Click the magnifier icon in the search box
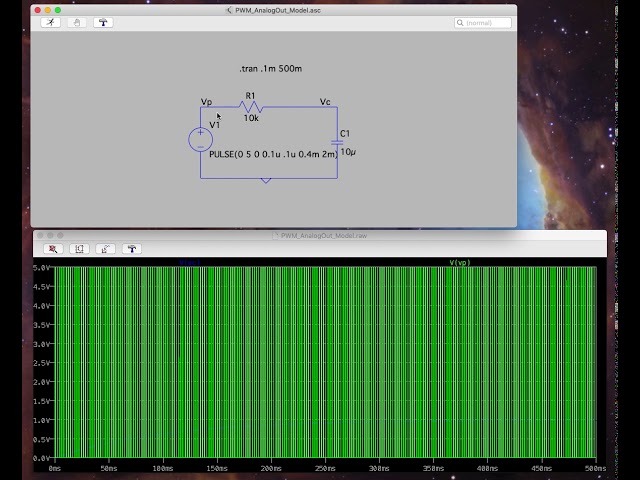The height and width of the screenshot is (480, 640). click(x=460, y=23)
